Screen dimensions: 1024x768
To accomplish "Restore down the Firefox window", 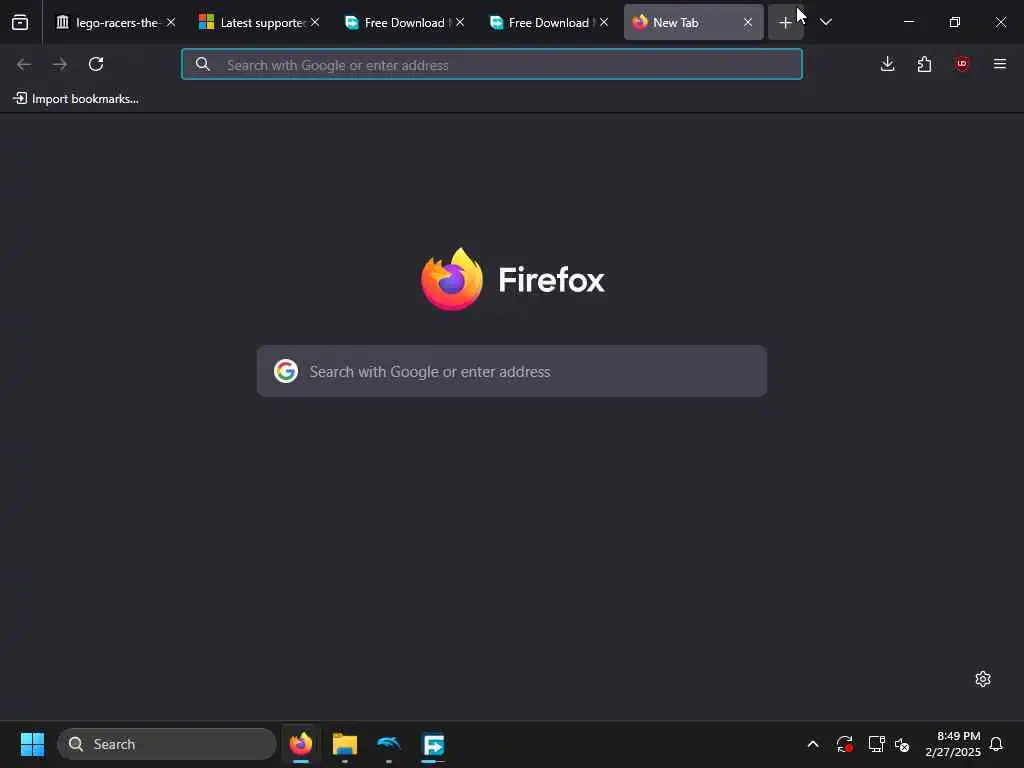I will 955,22.
